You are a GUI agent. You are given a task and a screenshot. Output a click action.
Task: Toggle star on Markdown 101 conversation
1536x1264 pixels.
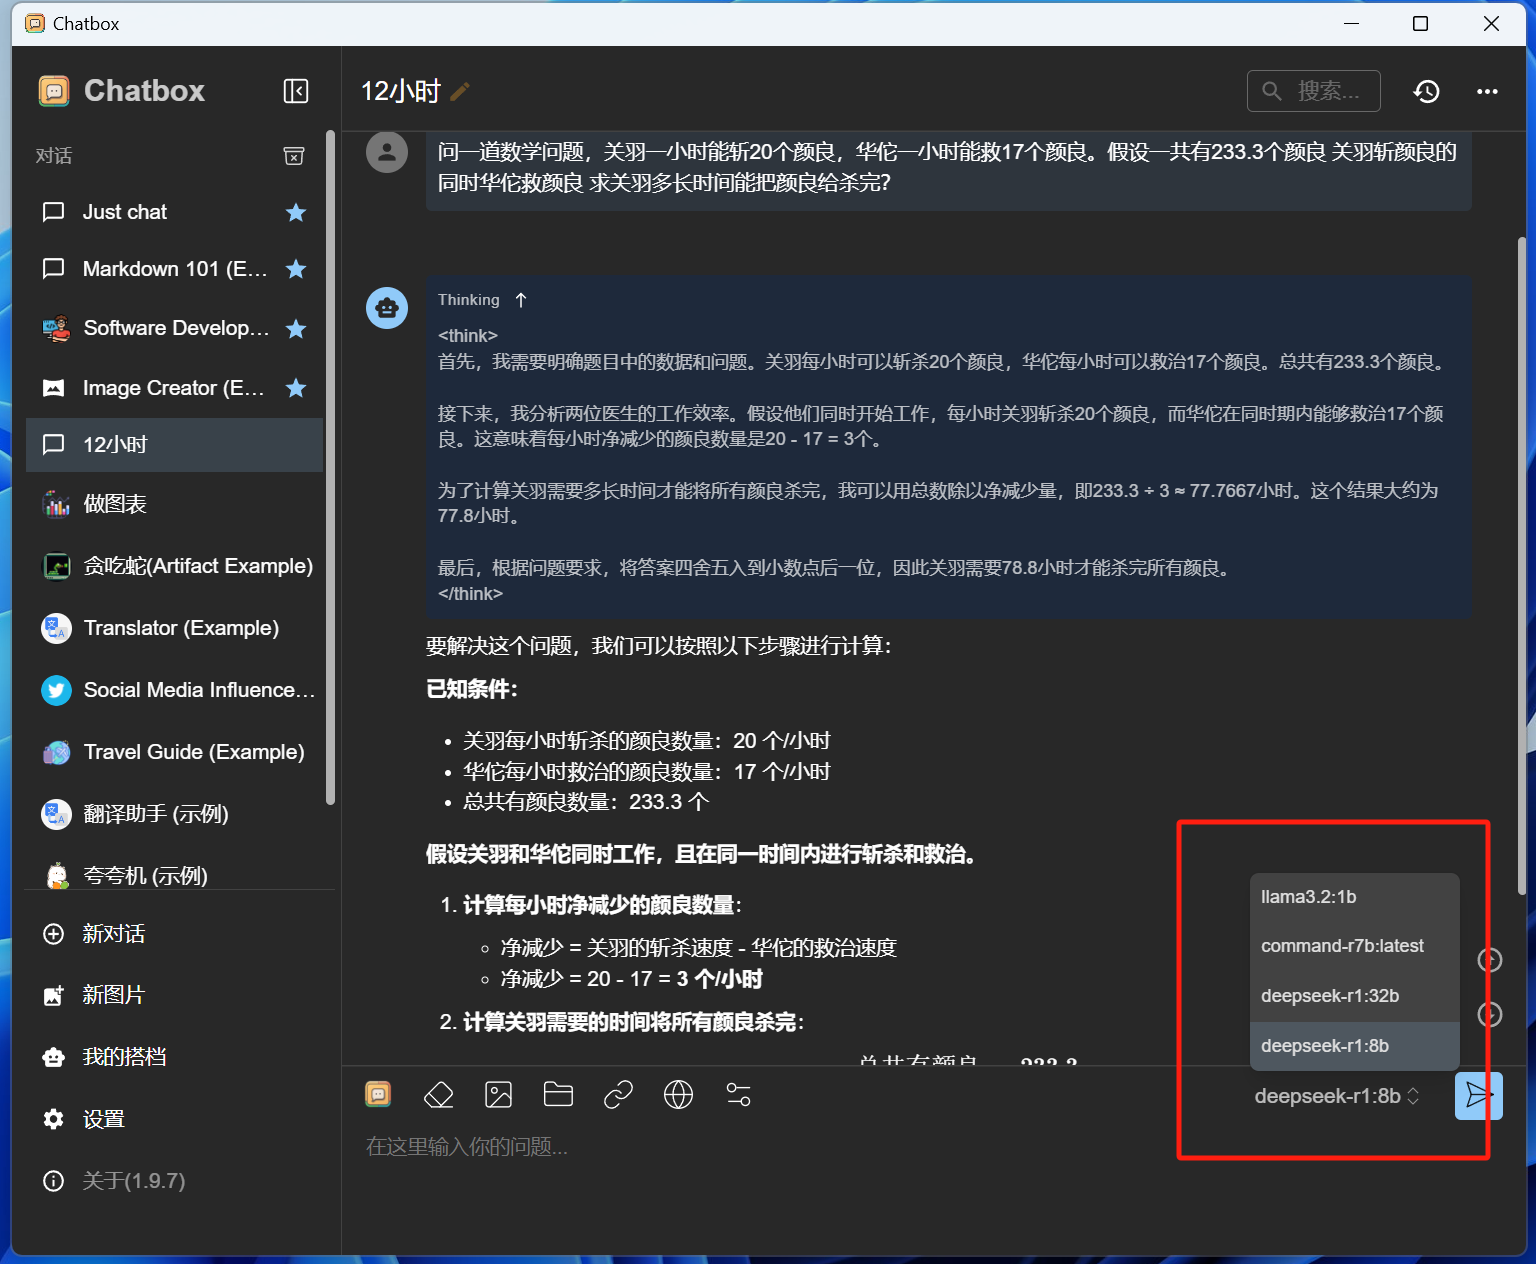pyautogui.click(x=296, y=269)
